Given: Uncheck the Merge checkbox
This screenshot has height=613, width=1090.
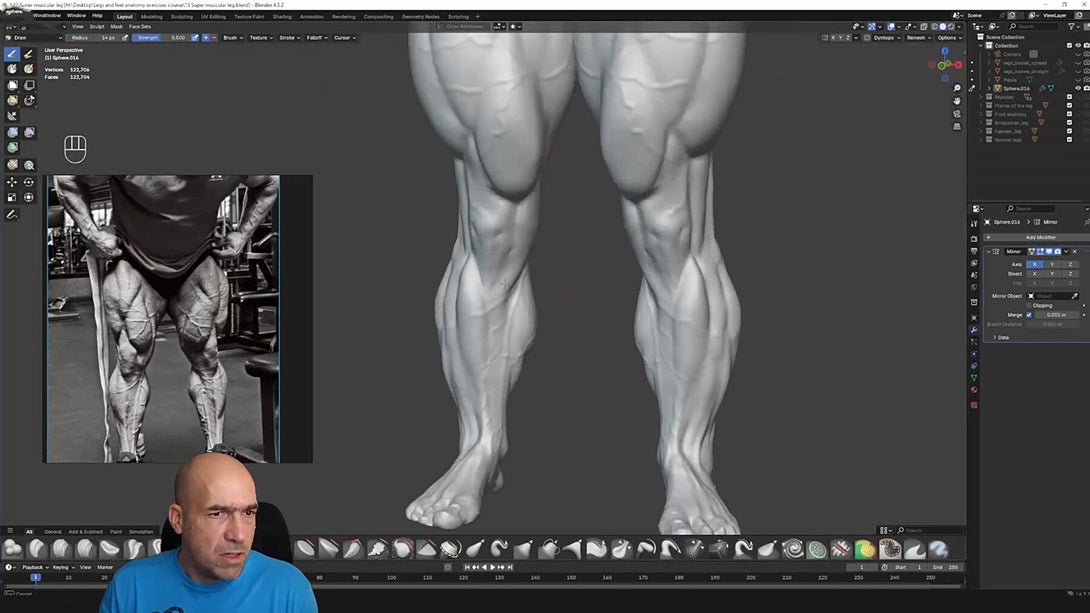Looking at the screenshot, I should point(1030,315).
